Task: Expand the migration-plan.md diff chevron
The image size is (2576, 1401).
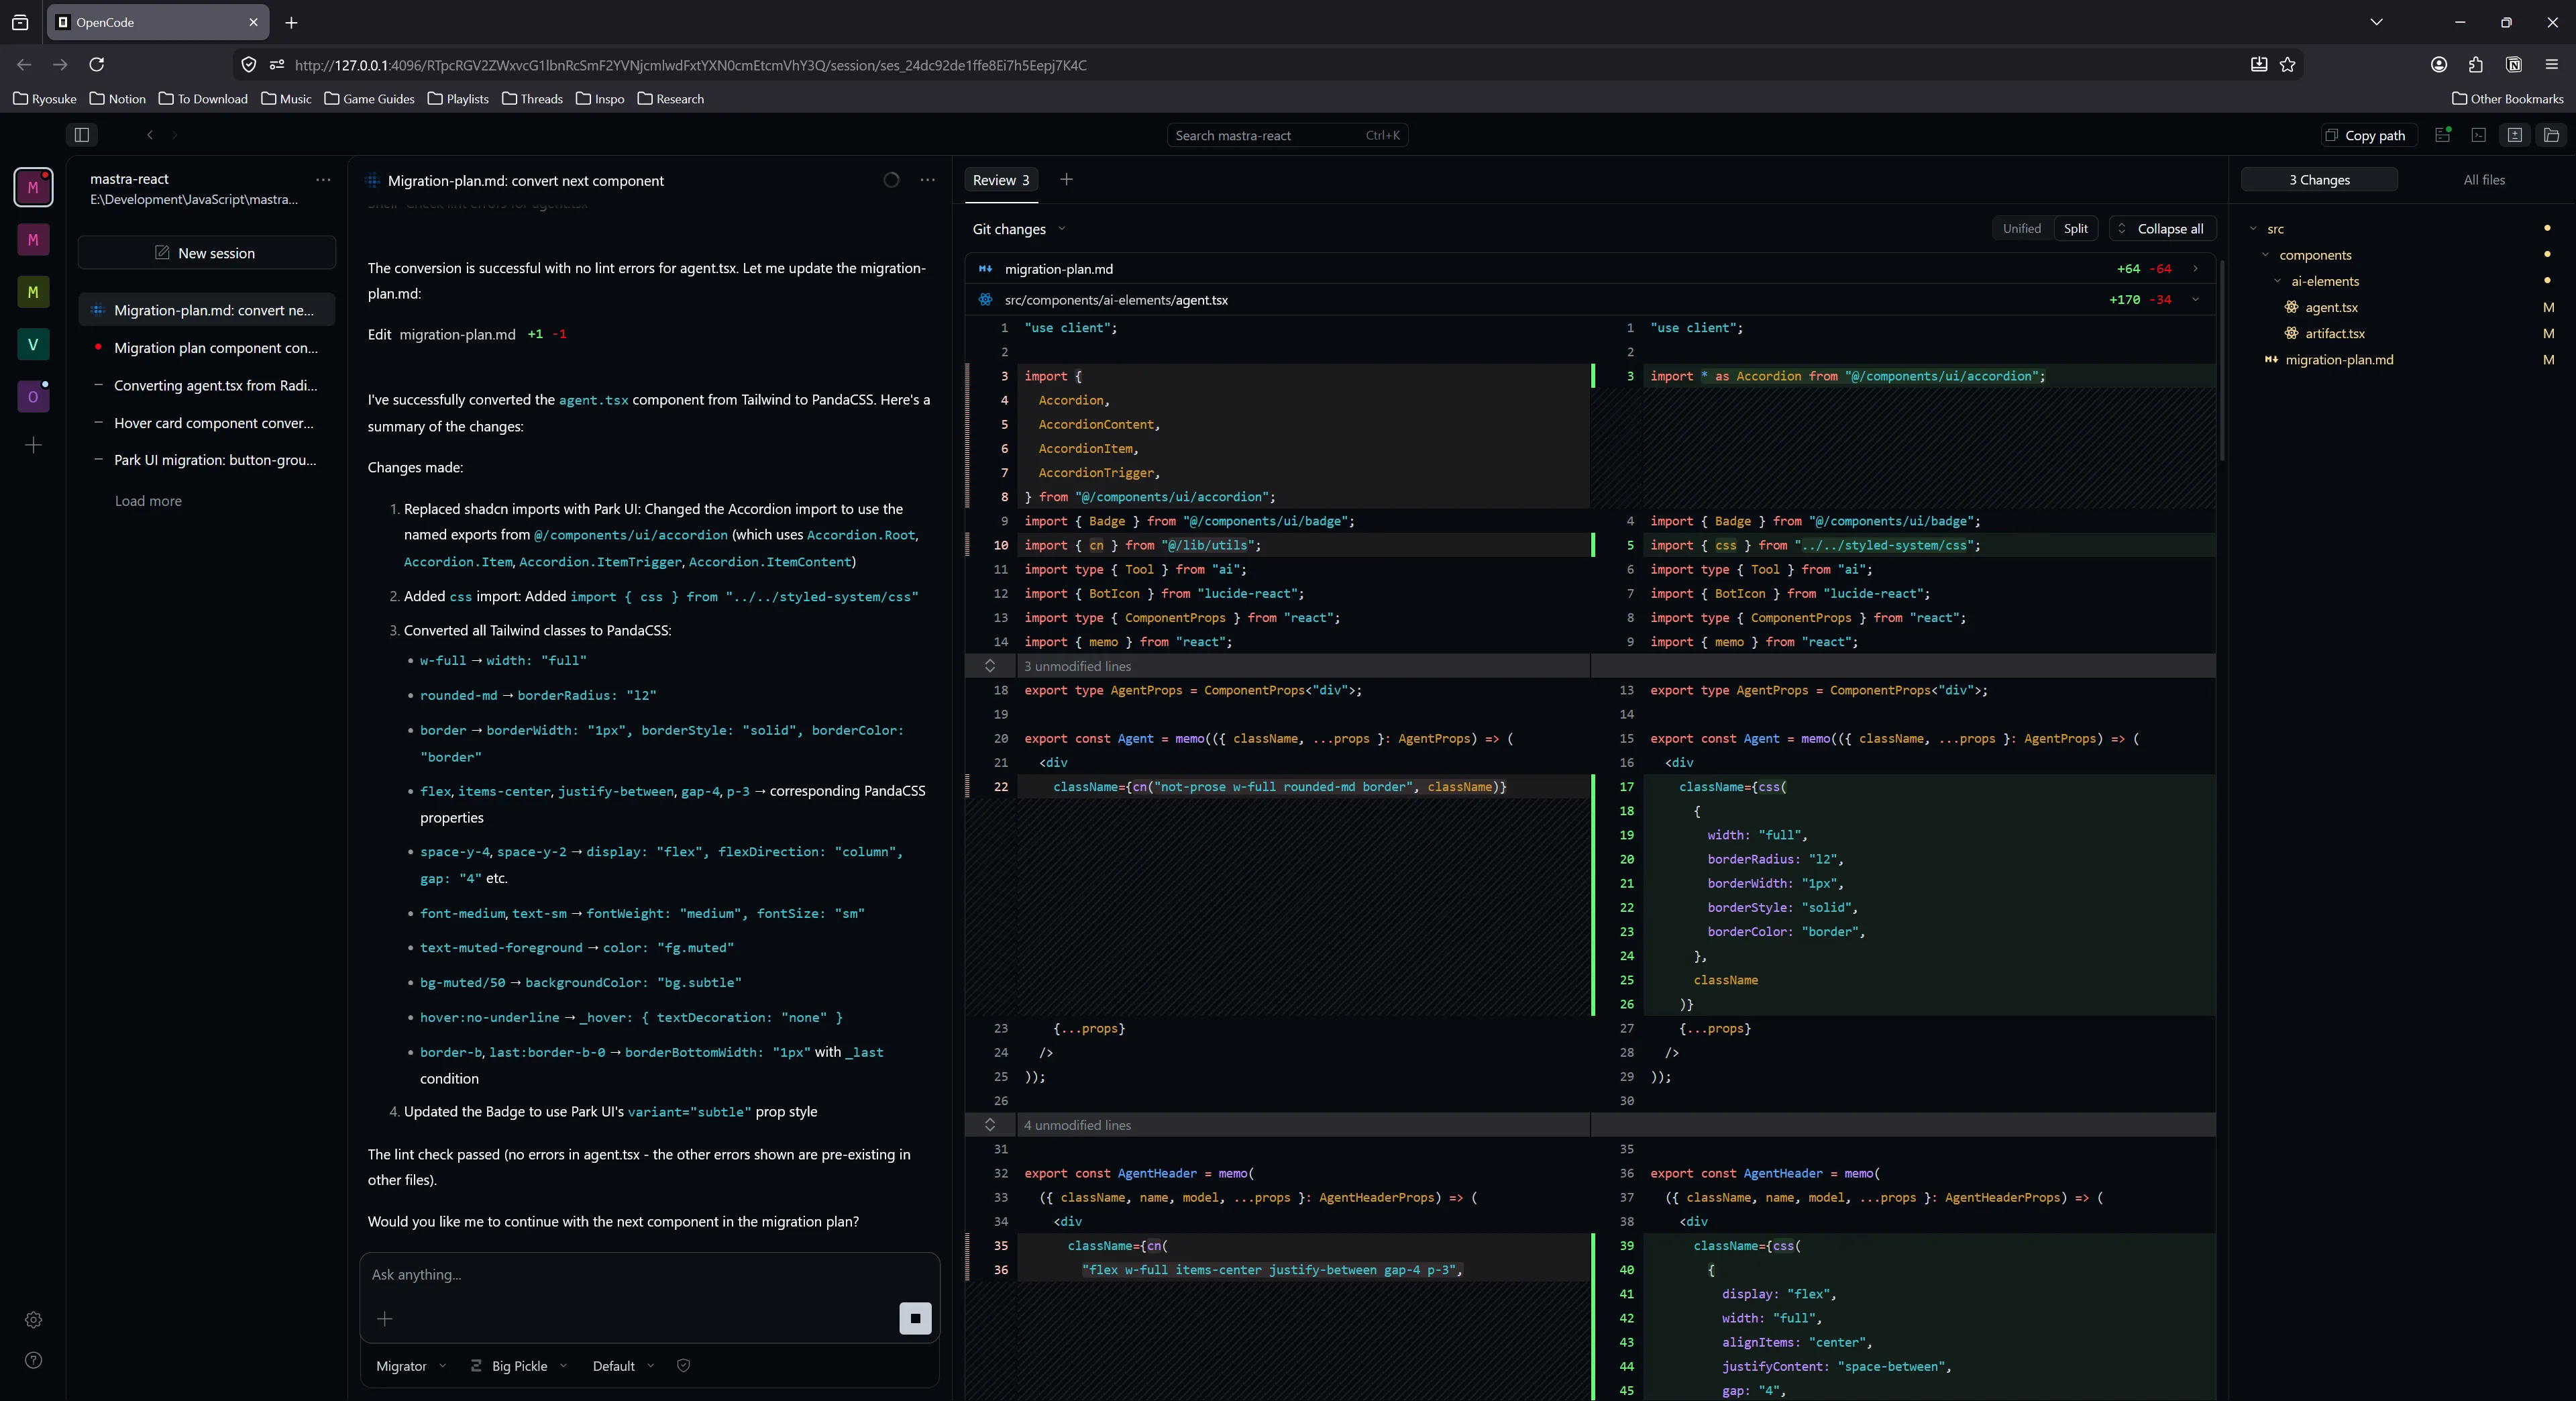Action: [x=2195, y=268]
